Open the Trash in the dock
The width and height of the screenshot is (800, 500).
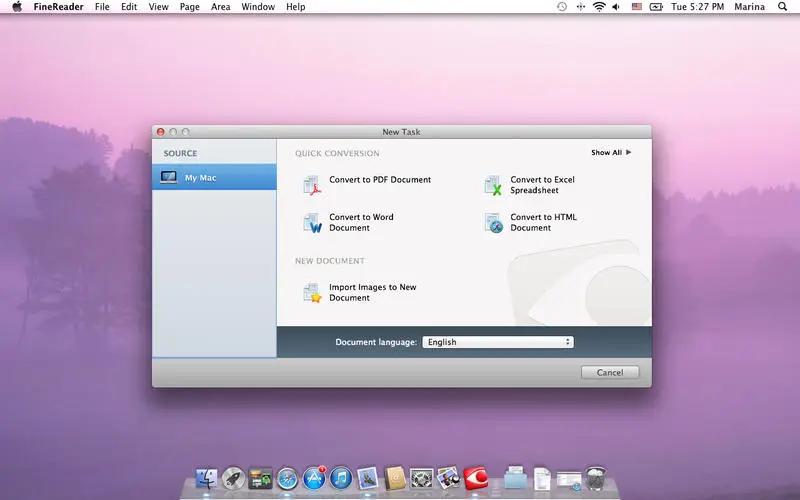[x=595, y=479]
